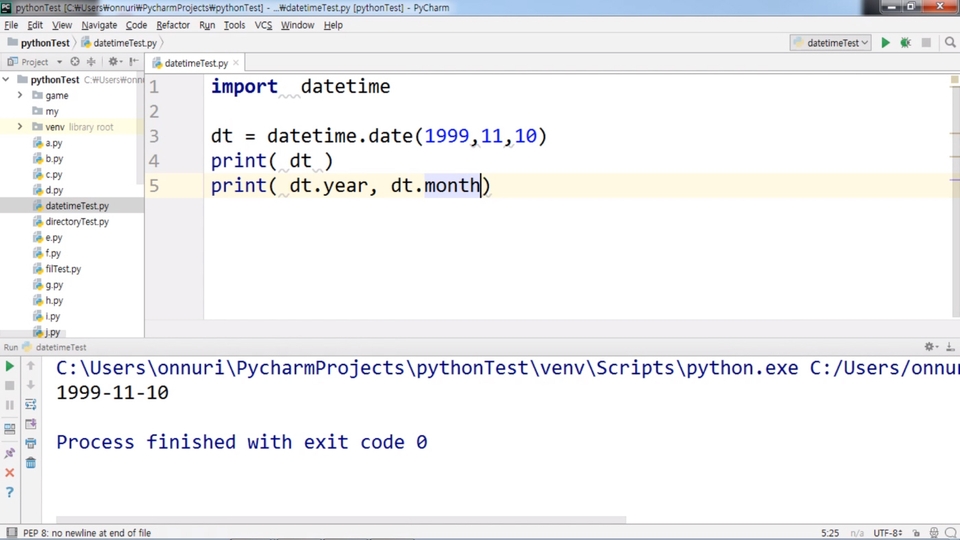Open the Tools menu
Viewport: 960px width, 540px height.
pyautogui.click(x=234, y=25)
